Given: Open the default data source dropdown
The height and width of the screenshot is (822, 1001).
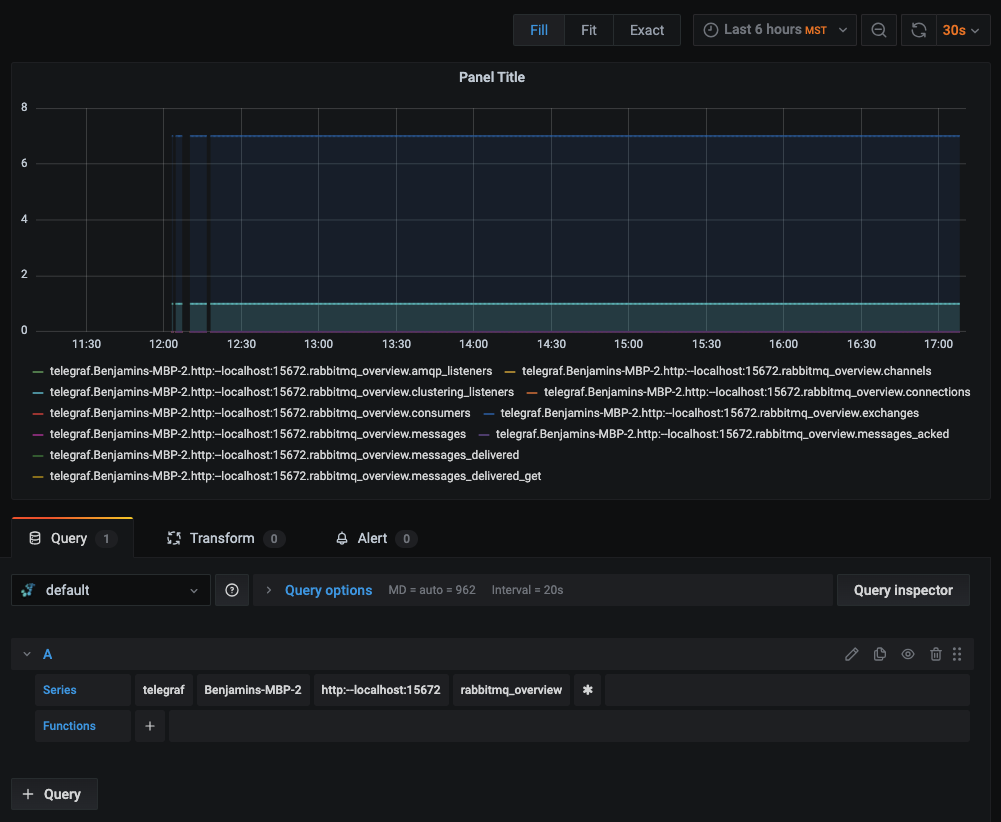Looking at the screenshot, I should pyautogui.click(x=110, y=590).
